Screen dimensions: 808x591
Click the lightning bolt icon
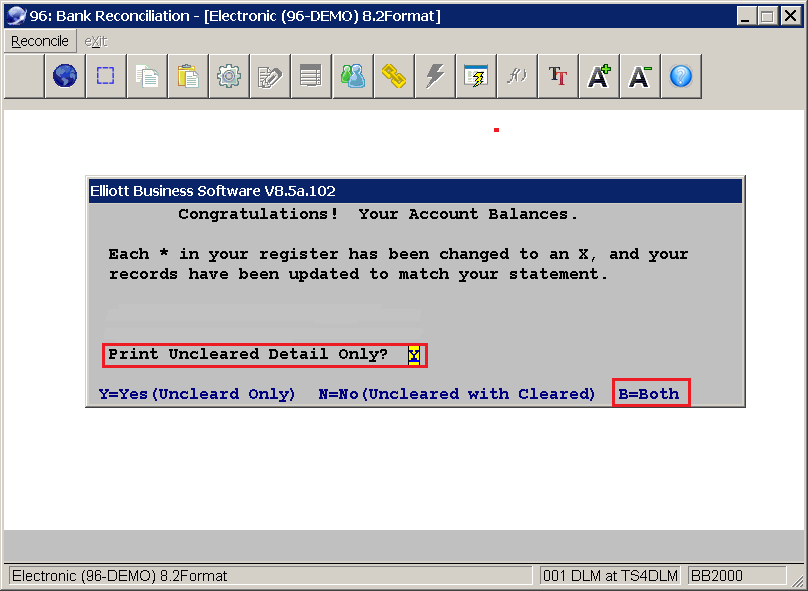pyautogui.click(x=435, y=76)
